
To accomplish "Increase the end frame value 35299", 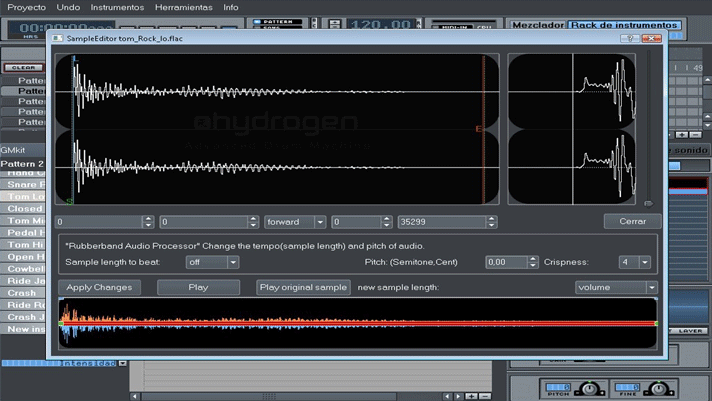I will [491, 219].
